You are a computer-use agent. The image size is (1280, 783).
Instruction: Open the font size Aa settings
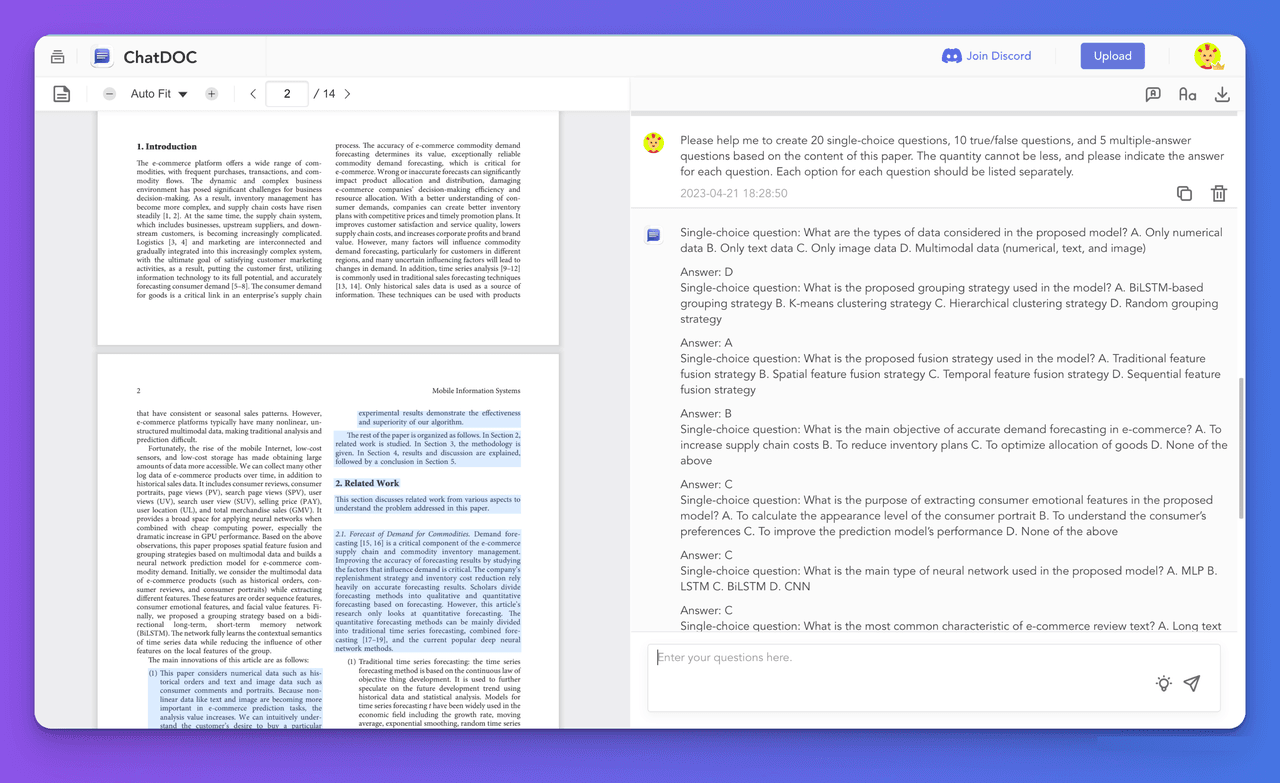(x=1187, y=94)
